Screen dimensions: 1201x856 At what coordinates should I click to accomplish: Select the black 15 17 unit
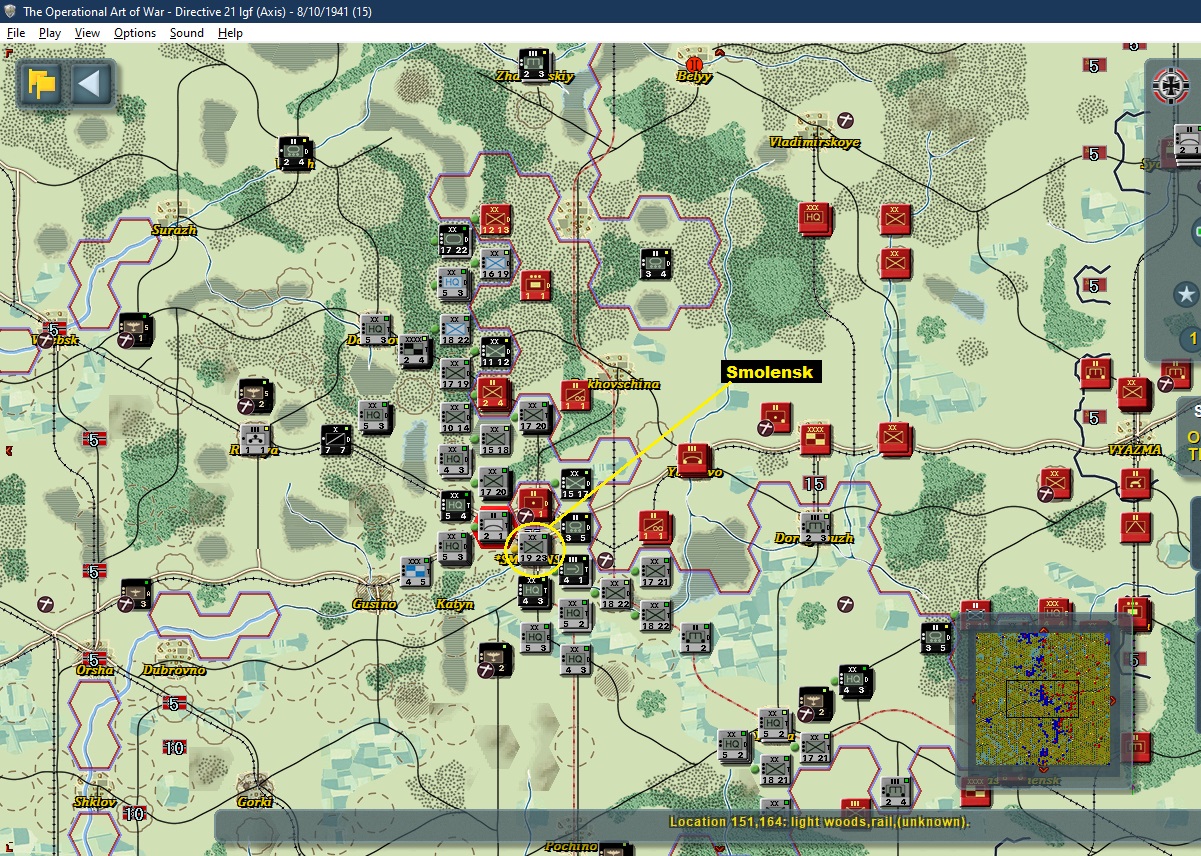click(x=575, y=483)
